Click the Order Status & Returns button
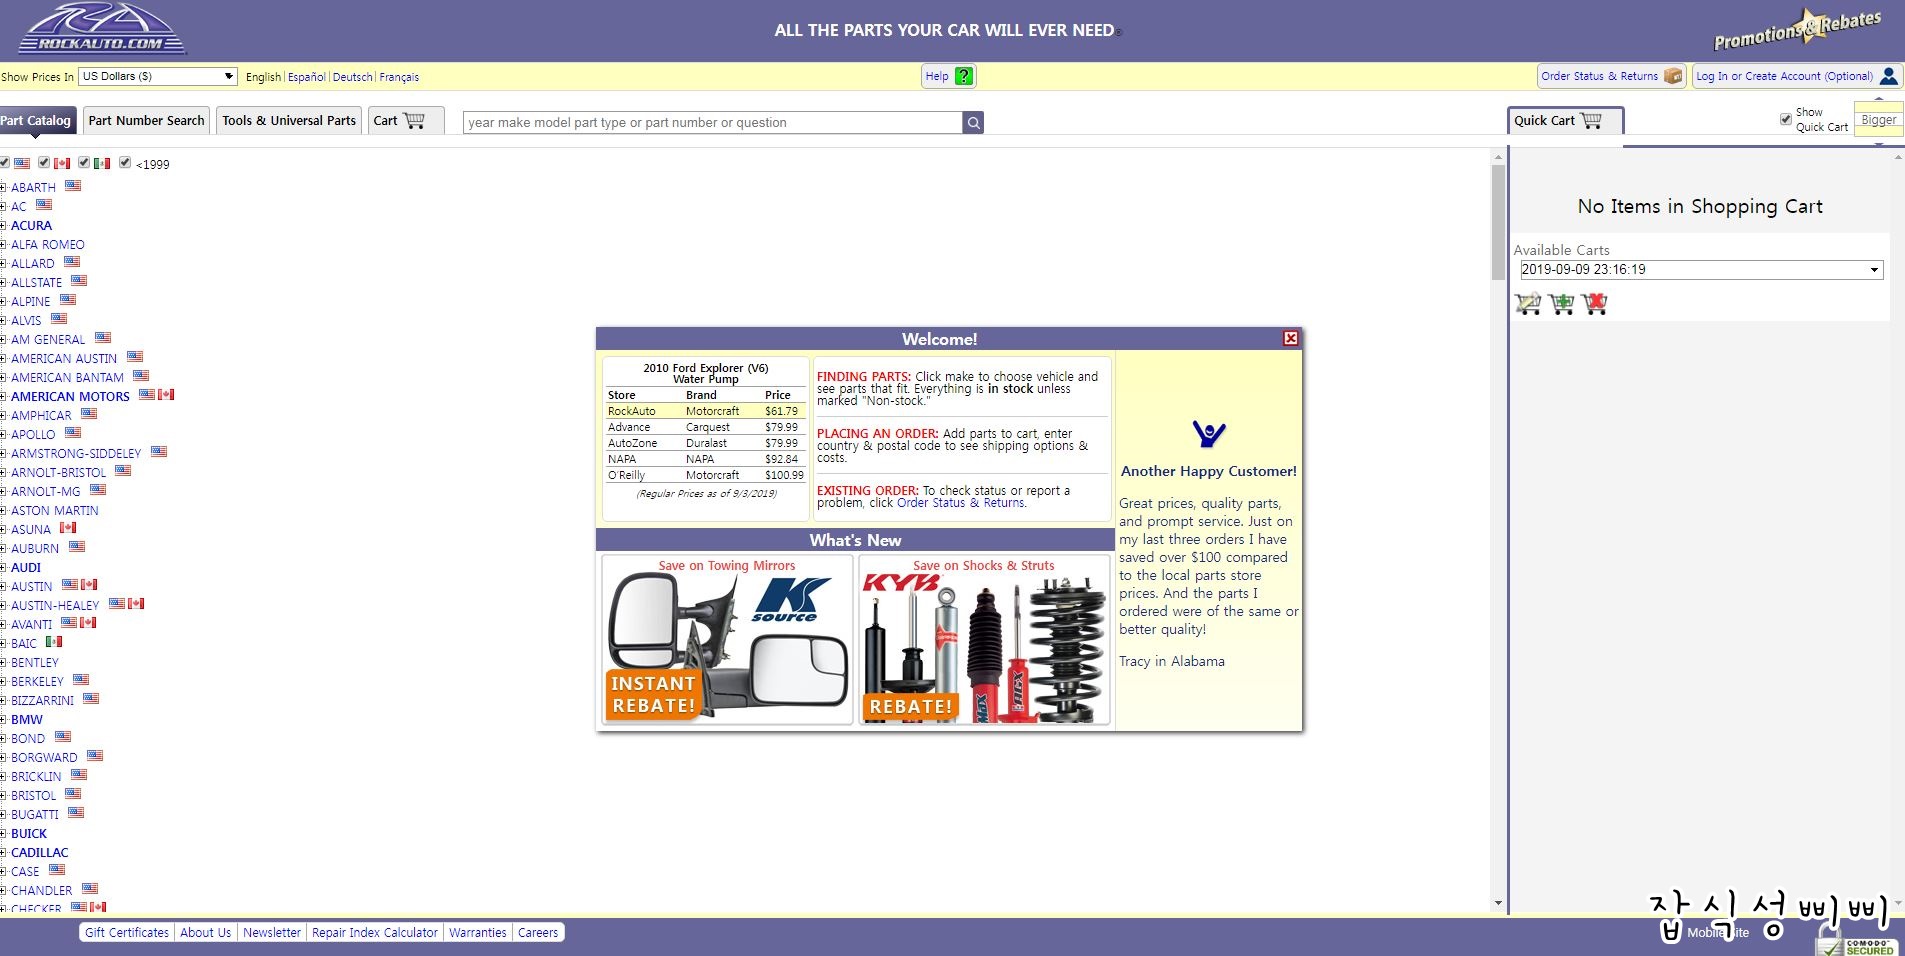This screenshot has width=1905, height=956. (1611, 76)
